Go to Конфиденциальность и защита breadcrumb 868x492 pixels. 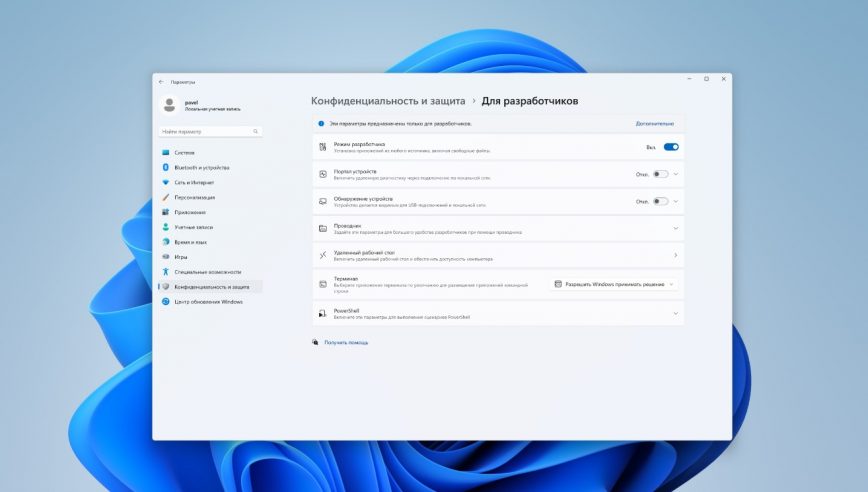coord(388,101)
